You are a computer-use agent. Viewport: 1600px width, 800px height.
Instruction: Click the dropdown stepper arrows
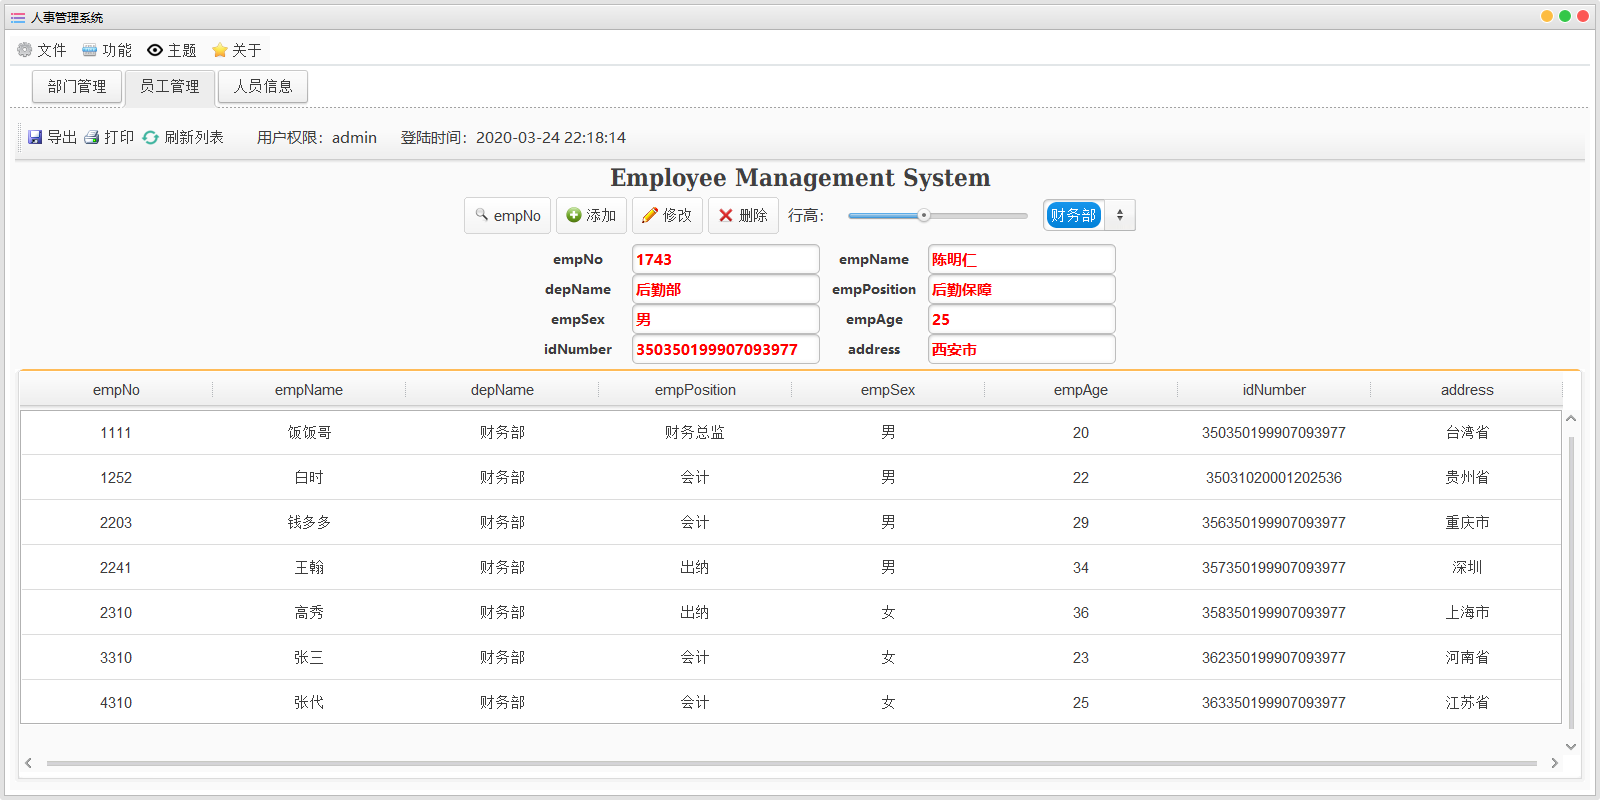tap(1120, 215)
